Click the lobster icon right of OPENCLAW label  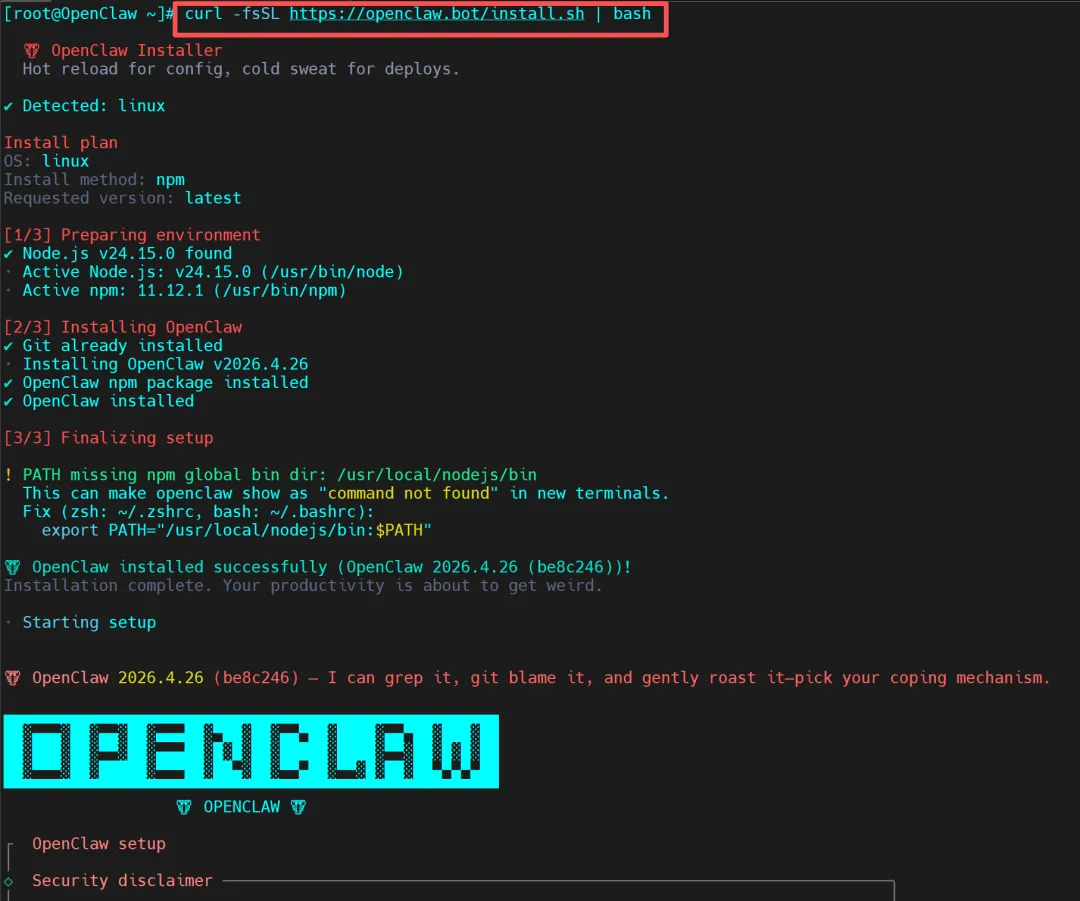point(298,807)
